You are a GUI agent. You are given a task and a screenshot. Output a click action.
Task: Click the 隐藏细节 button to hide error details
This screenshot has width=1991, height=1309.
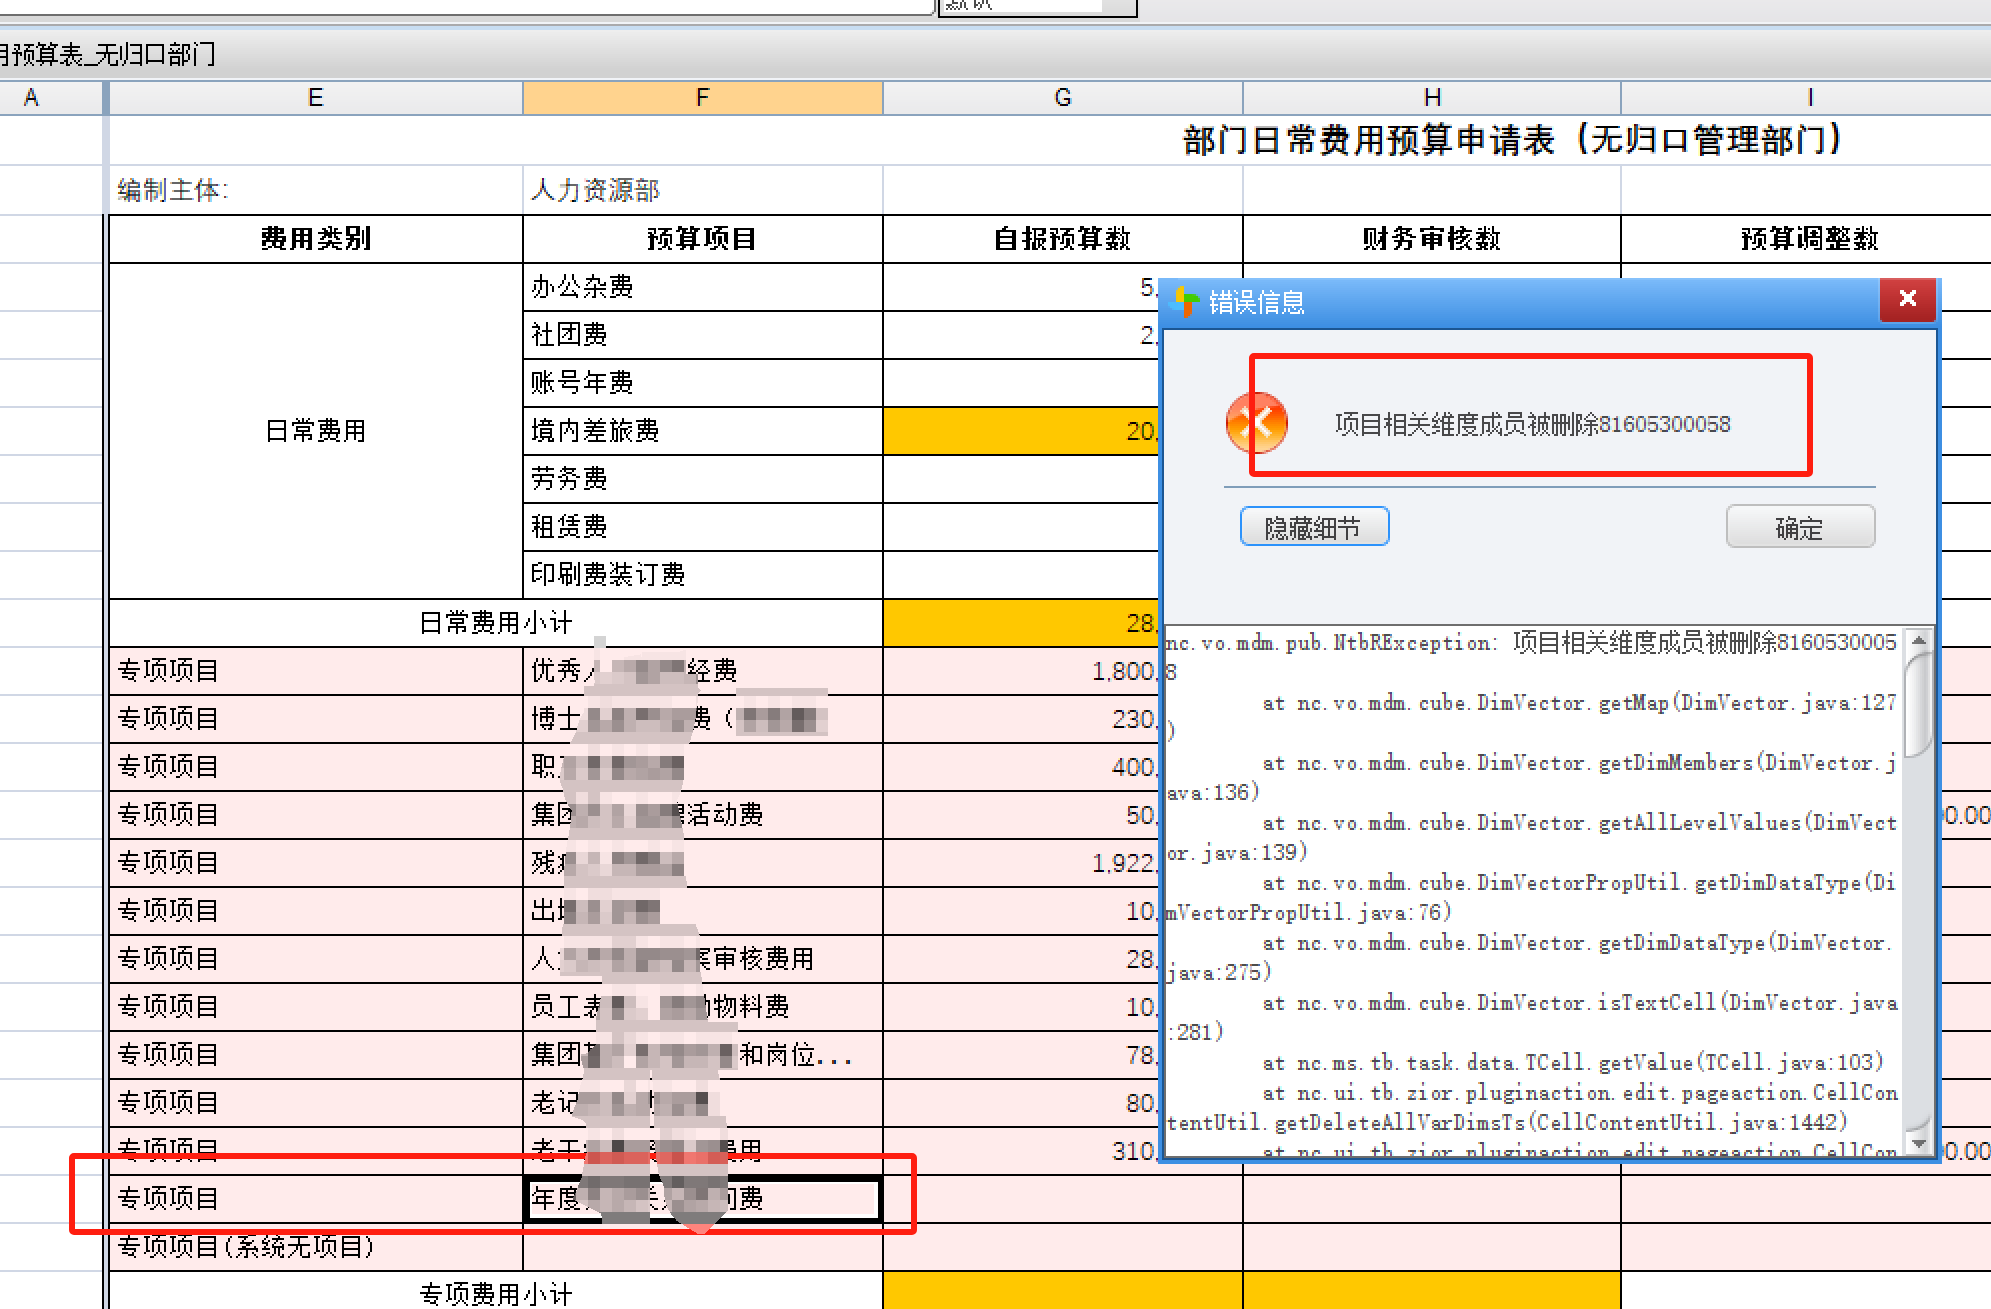pos(1314,527)
